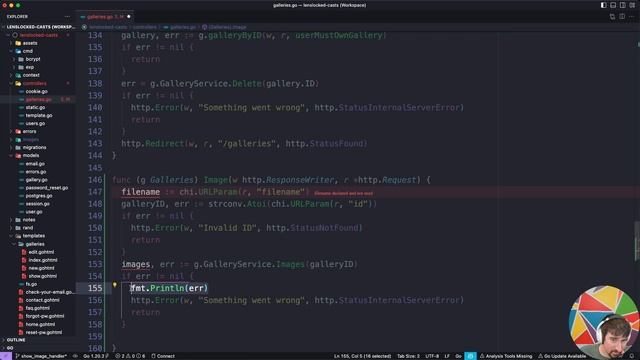640x360 pixels.
Task: Select galleries.go in the explorer tree
Action: tap(38, 100)
